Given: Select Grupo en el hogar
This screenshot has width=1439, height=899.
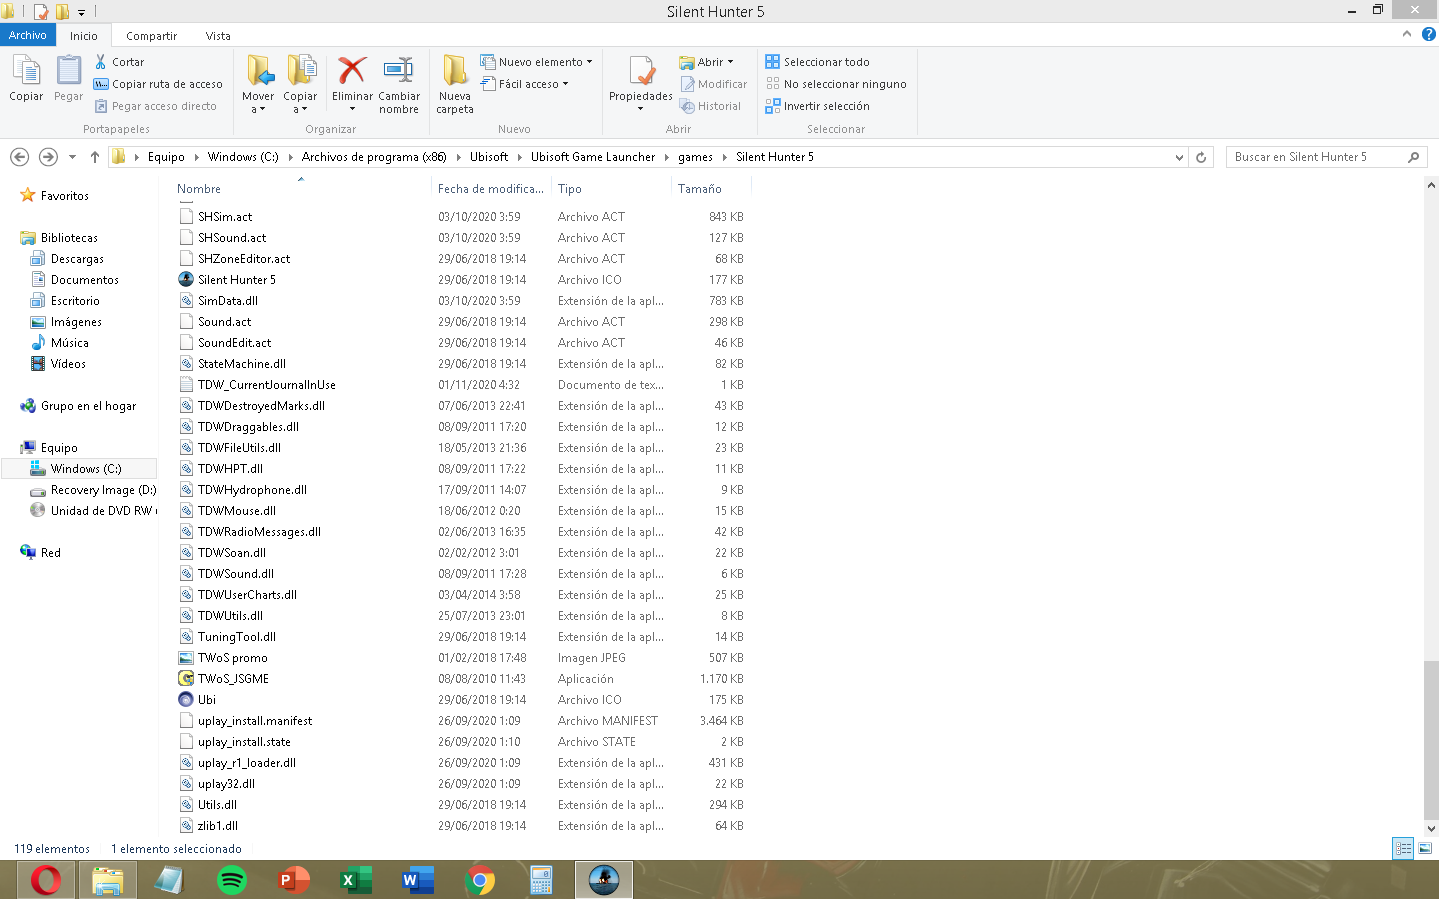Looking at the screenshot, I should (x=78, y=406).
